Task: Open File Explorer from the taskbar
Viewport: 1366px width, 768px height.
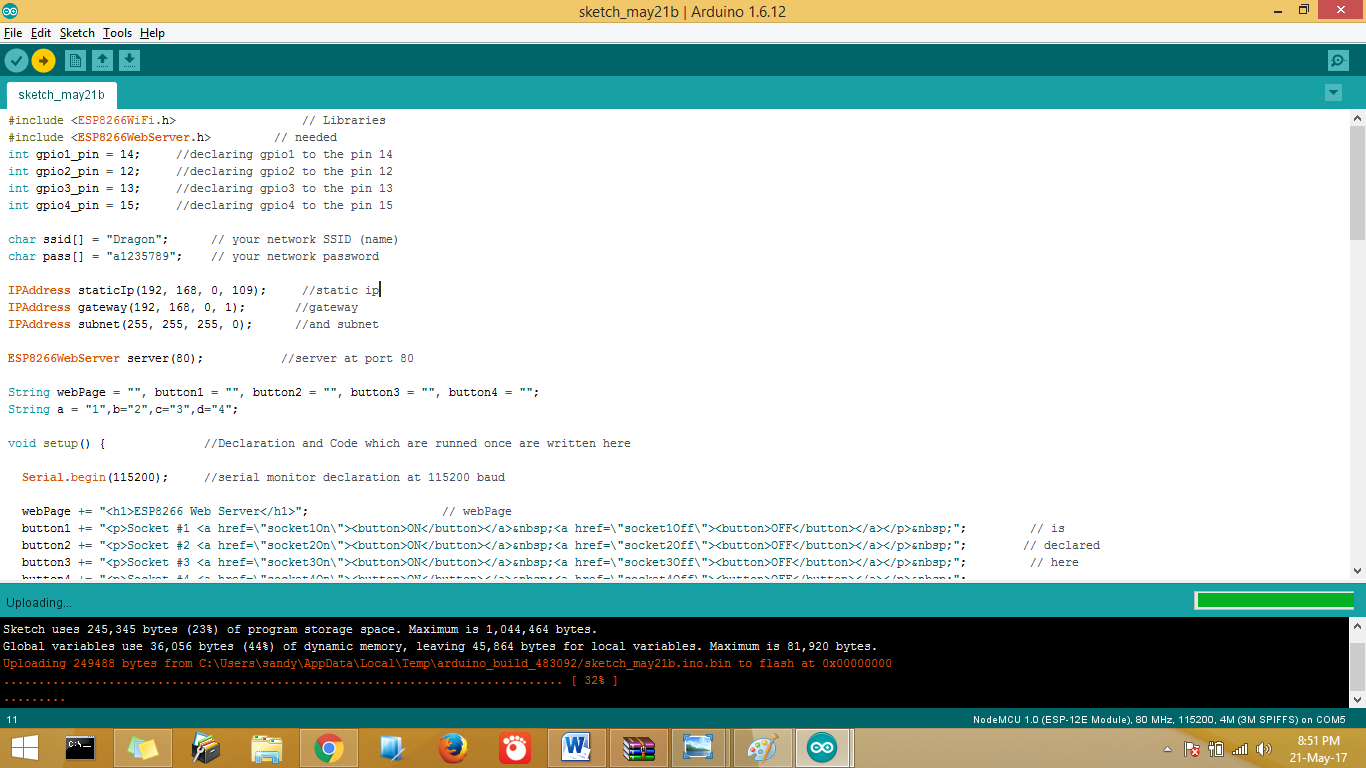Action: [267, 748]
